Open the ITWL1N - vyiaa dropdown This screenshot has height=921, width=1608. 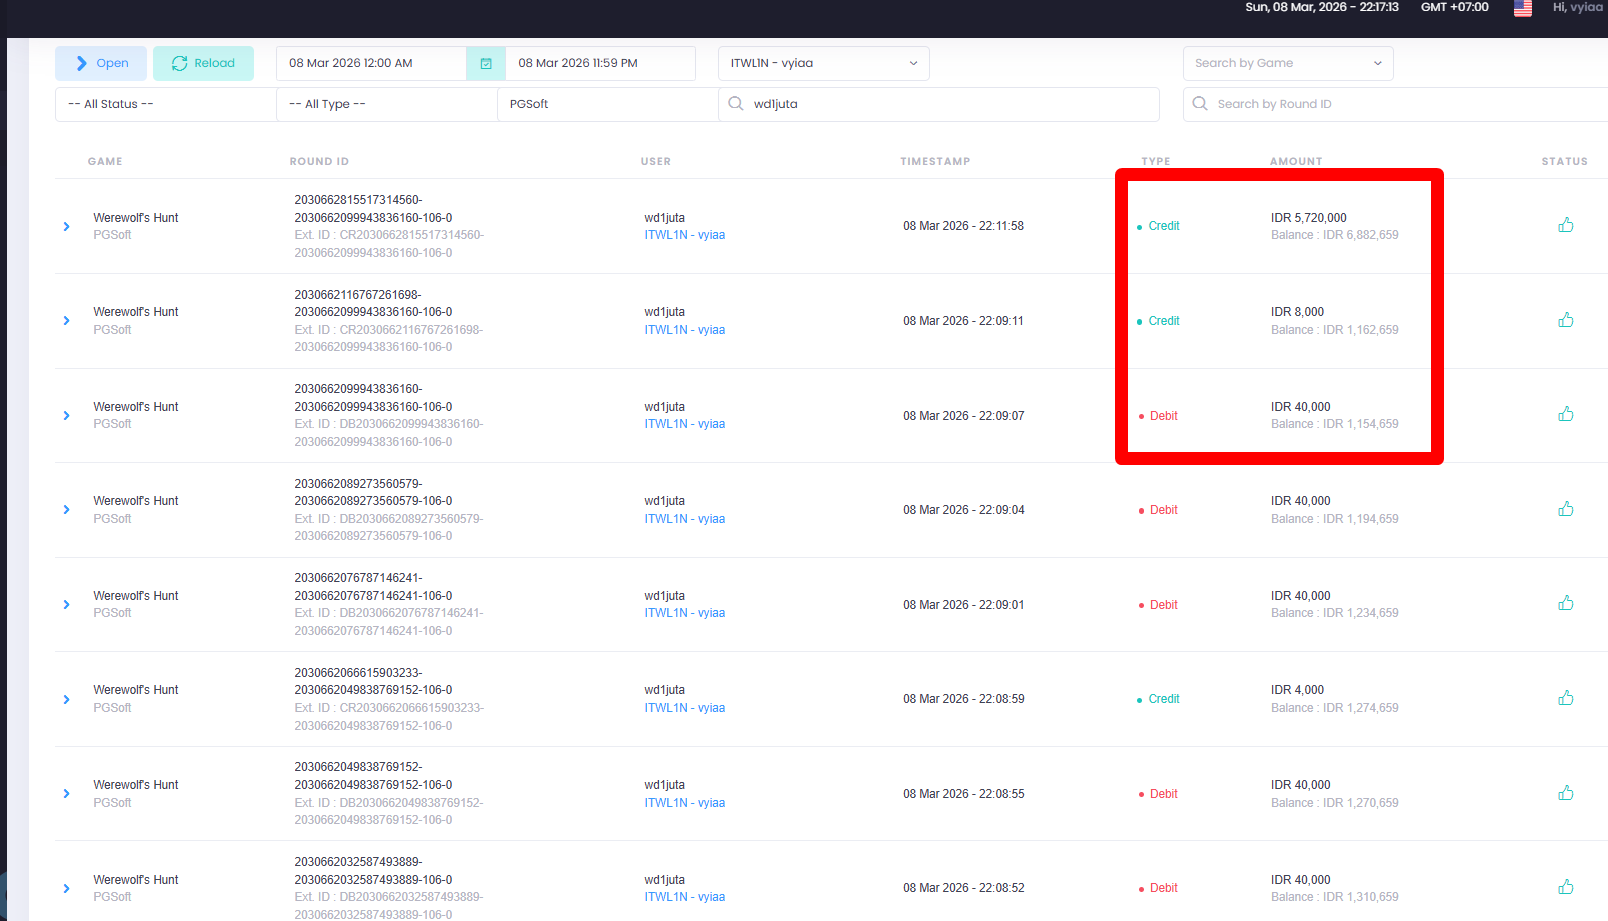[823, 63]
